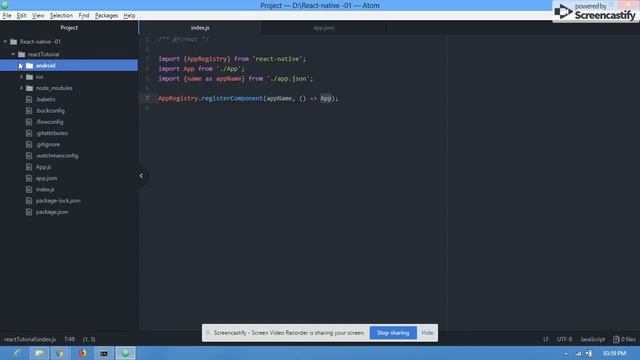Click the reactTutorial\index.js path in status bar

pos(30,339)
